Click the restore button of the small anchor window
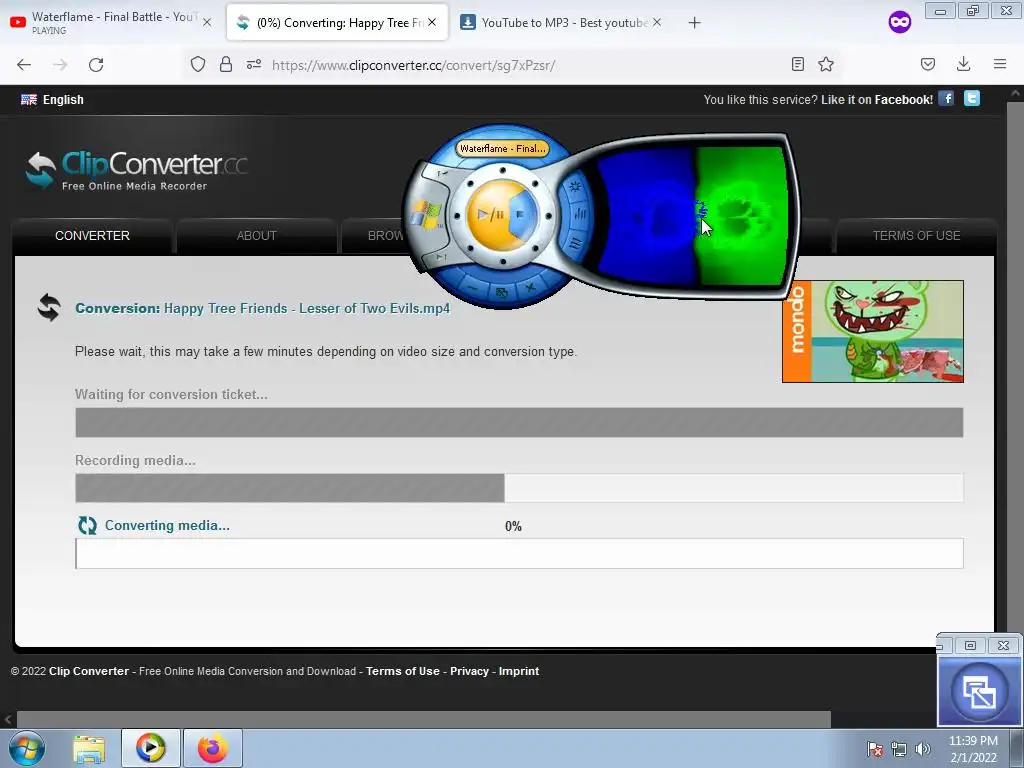1024x768 pixels. point(970,645)
